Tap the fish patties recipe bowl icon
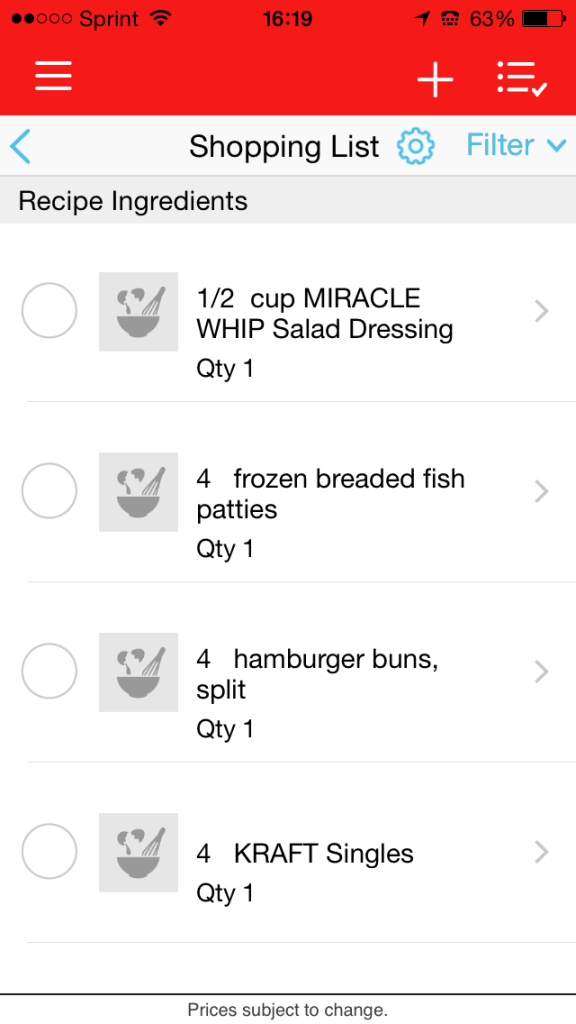Image resolution: width=576 pixels, height=1024 pixels. click(138, 492)
